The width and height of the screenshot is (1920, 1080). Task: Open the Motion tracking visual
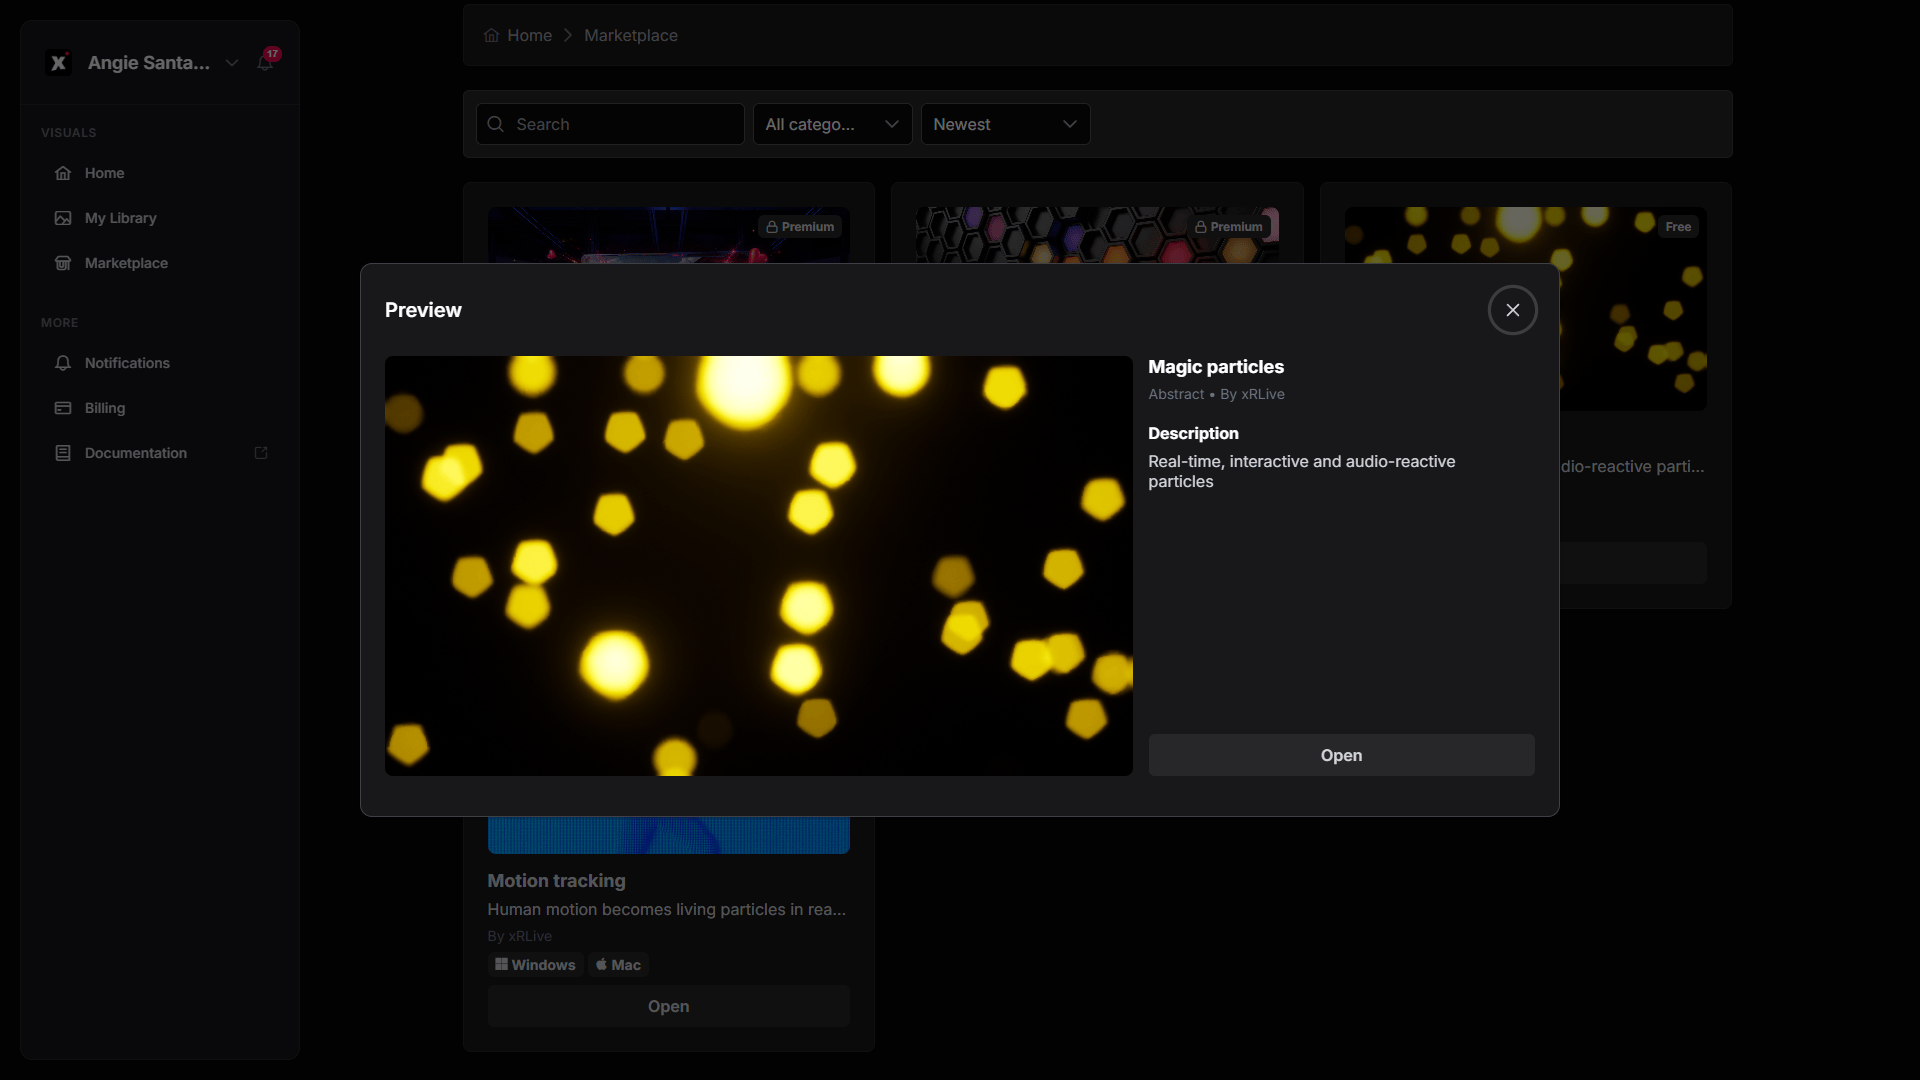pyautogui.click(x=668, y=1006)
